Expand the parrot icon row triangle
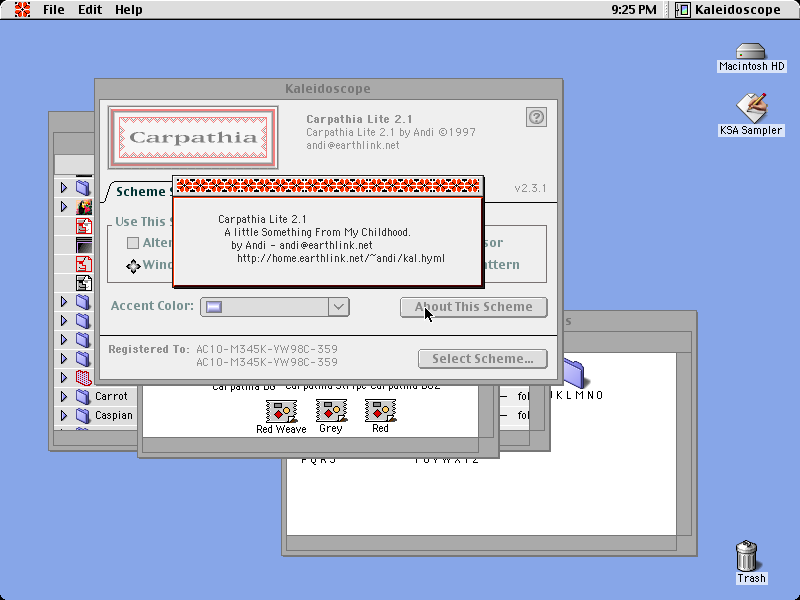 coord(64,207)
